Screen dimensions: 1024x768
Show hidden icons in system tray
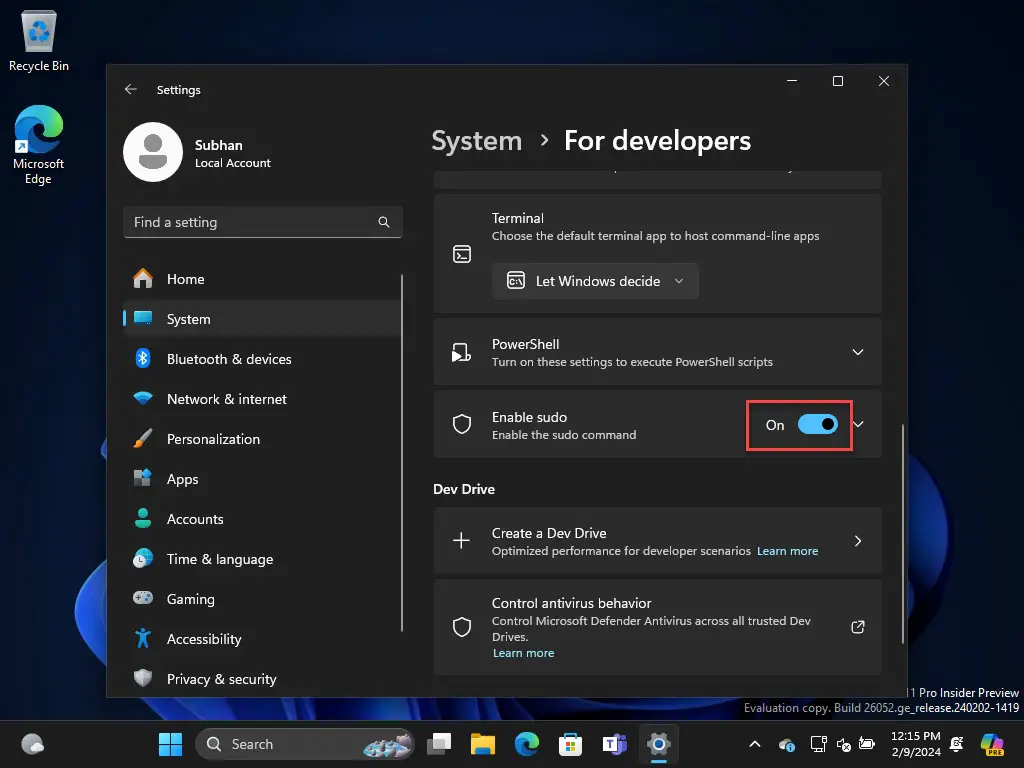[x=755, y=744]
